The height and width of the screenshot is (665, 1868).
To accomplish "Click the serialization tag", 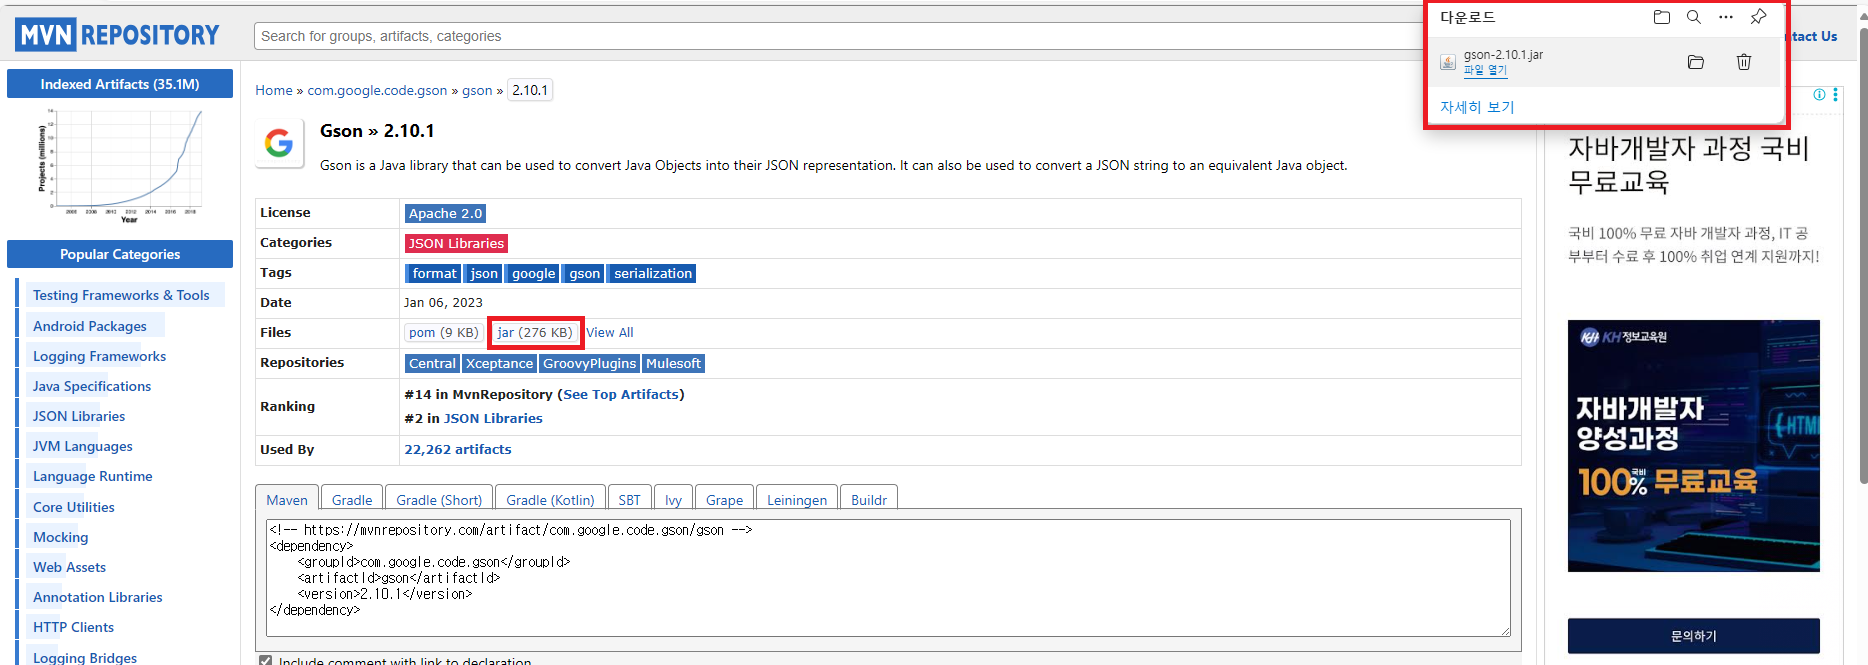I will pyautogui.click(x=653, y=273).
